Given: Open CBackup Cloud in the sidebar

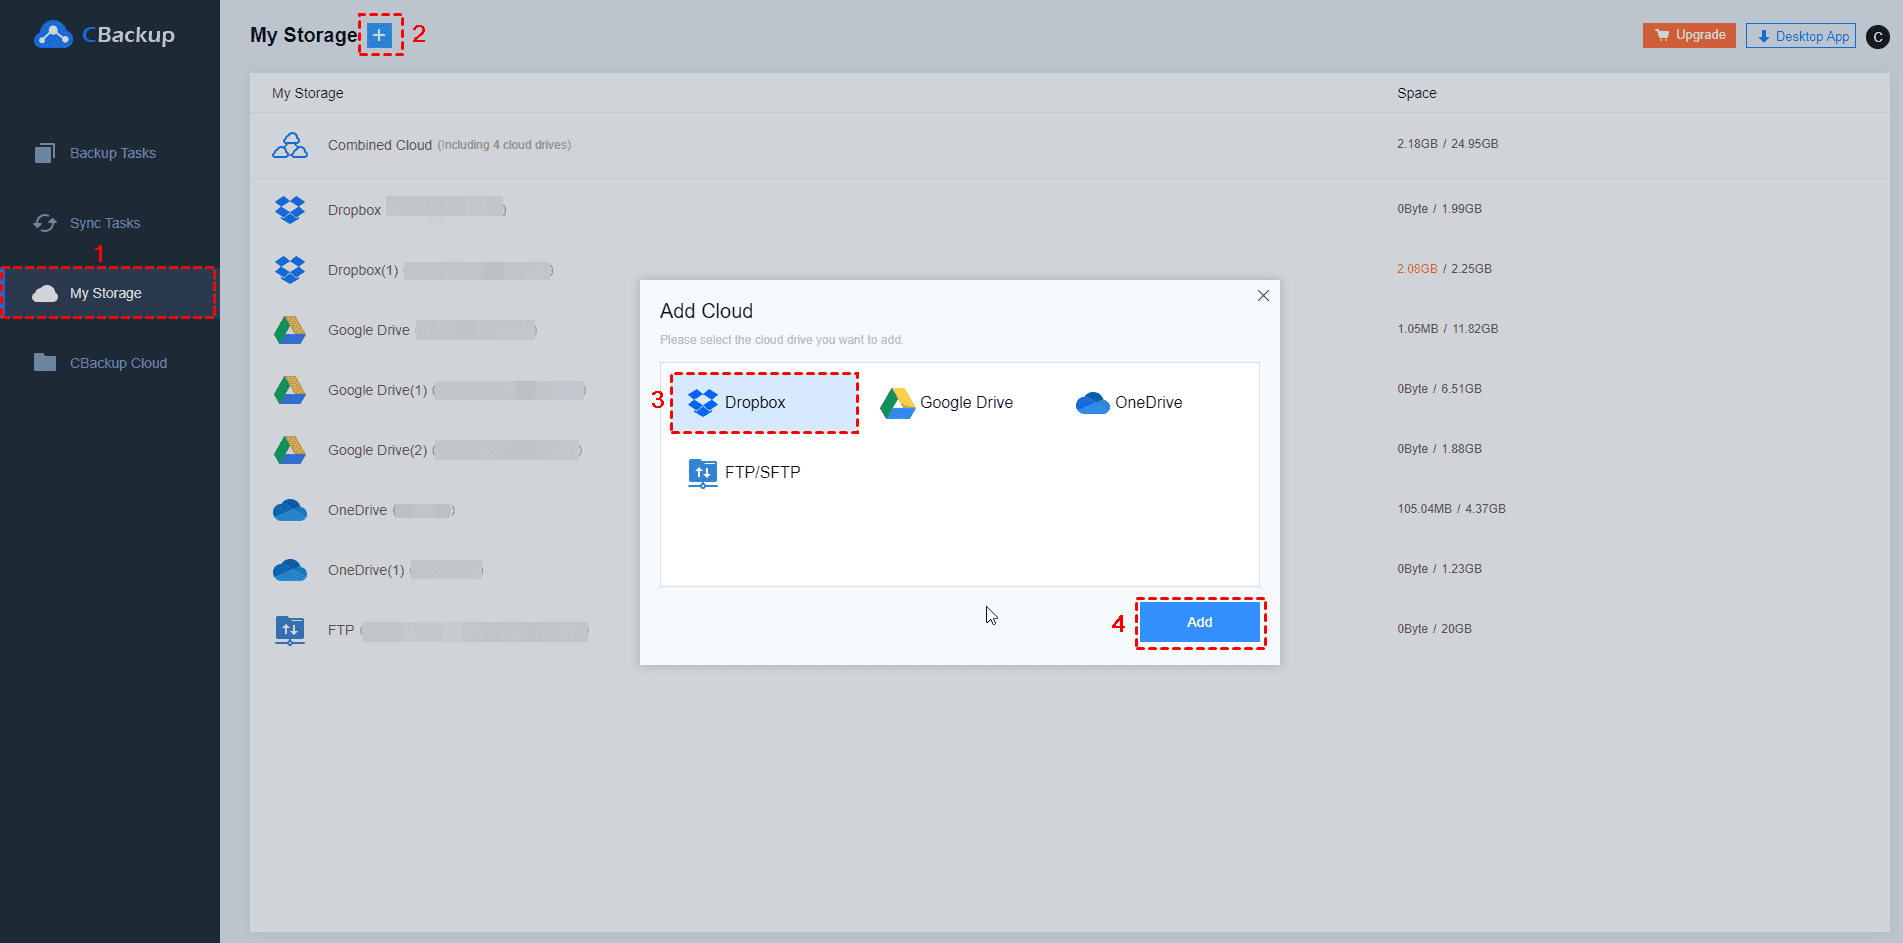Looking at the screenshot, I should pyautogui.click(x=110, y=363).
